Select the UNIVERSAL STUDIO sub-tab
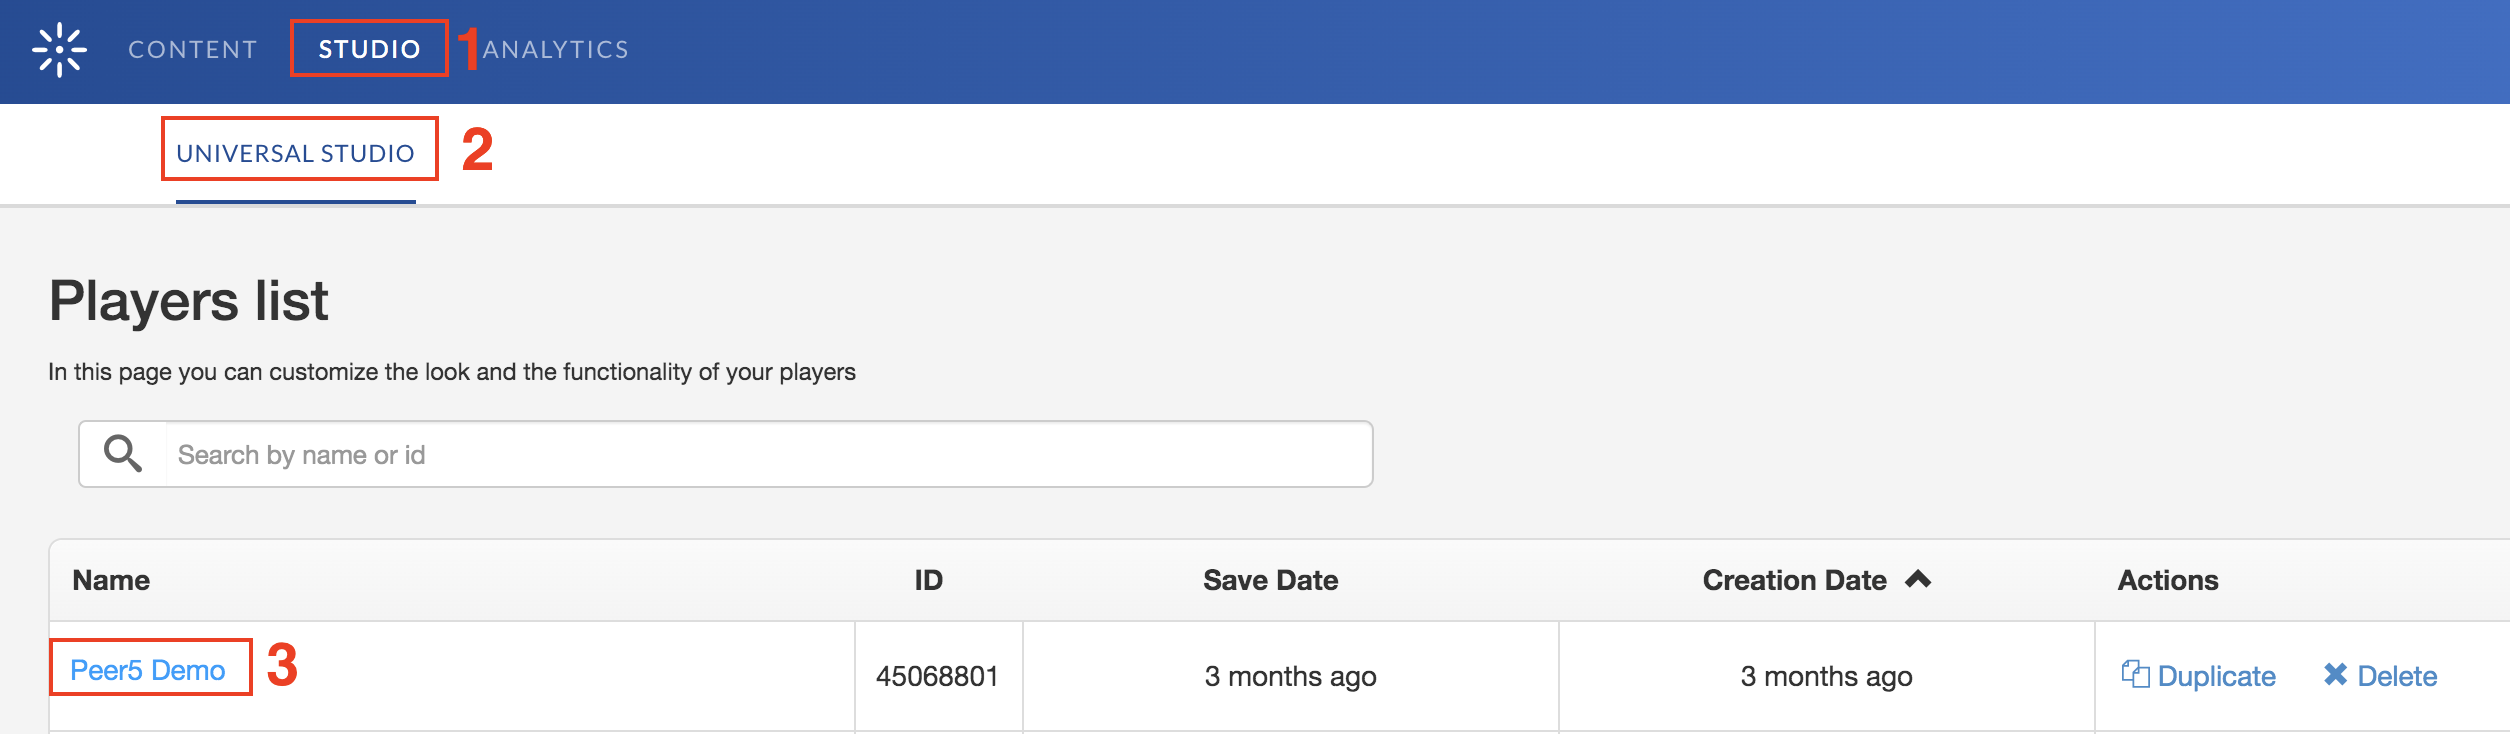 [295, 153]
